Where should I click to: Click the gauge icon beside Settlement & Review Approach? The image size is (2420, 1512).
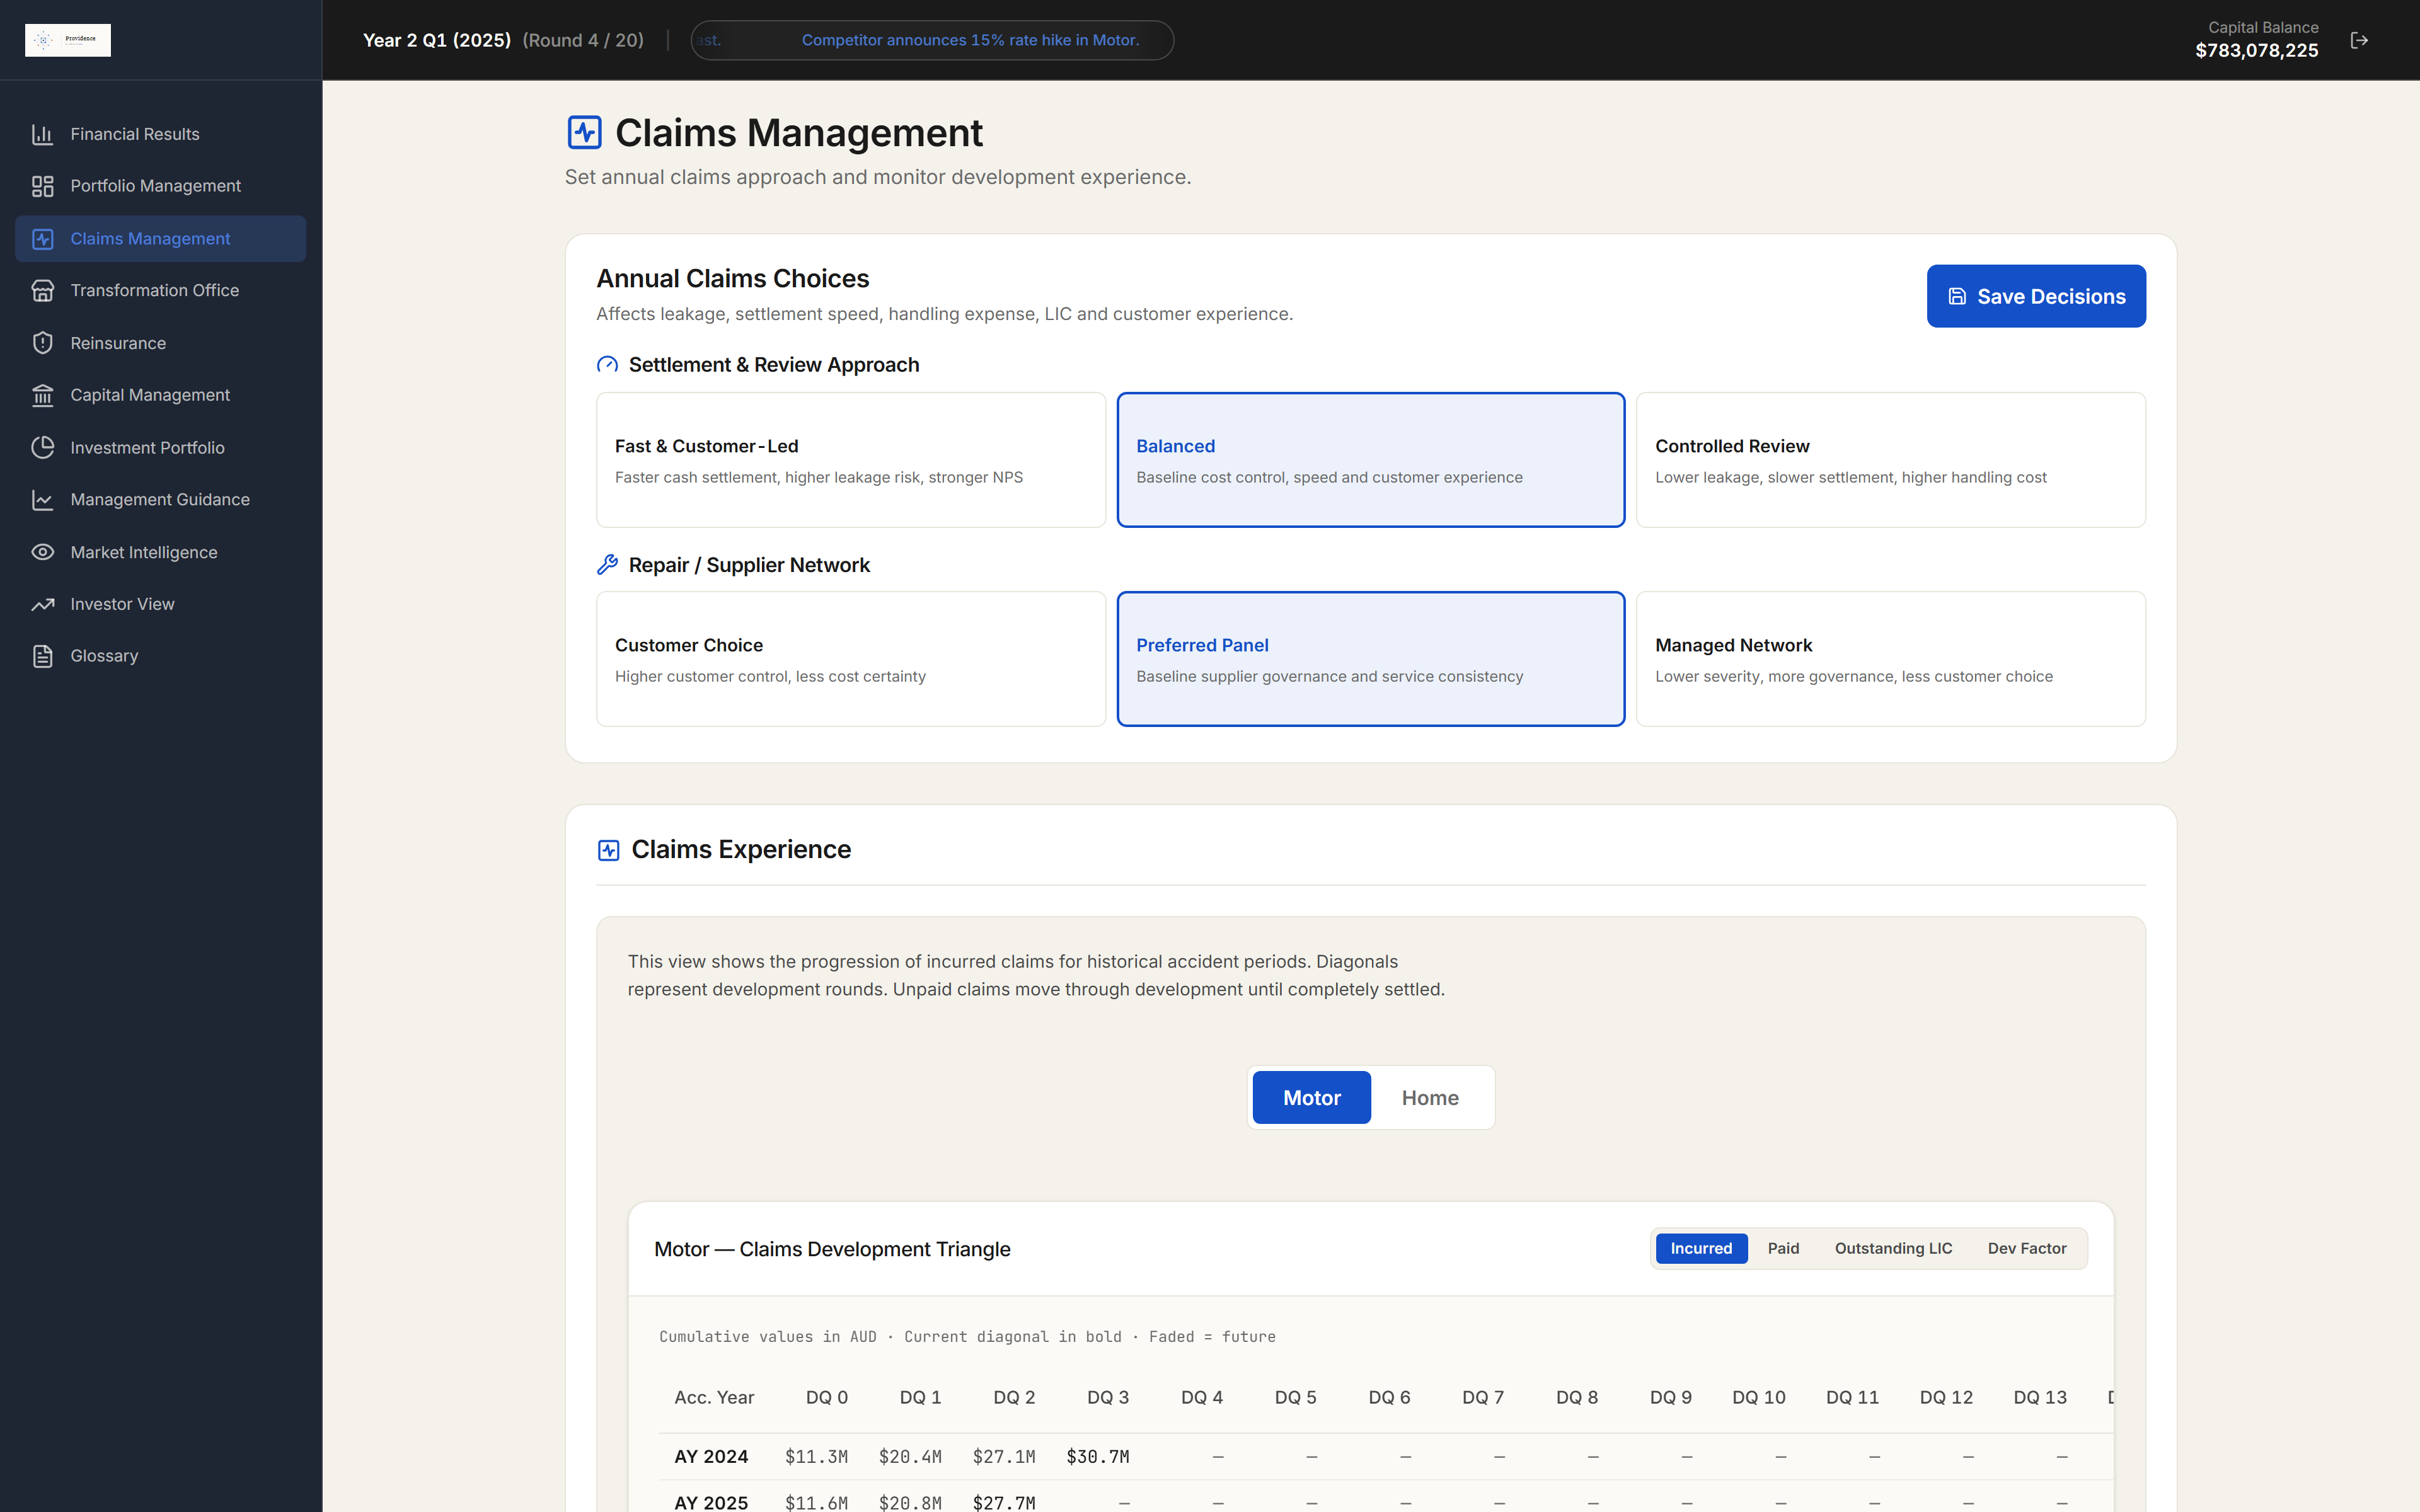607,365
